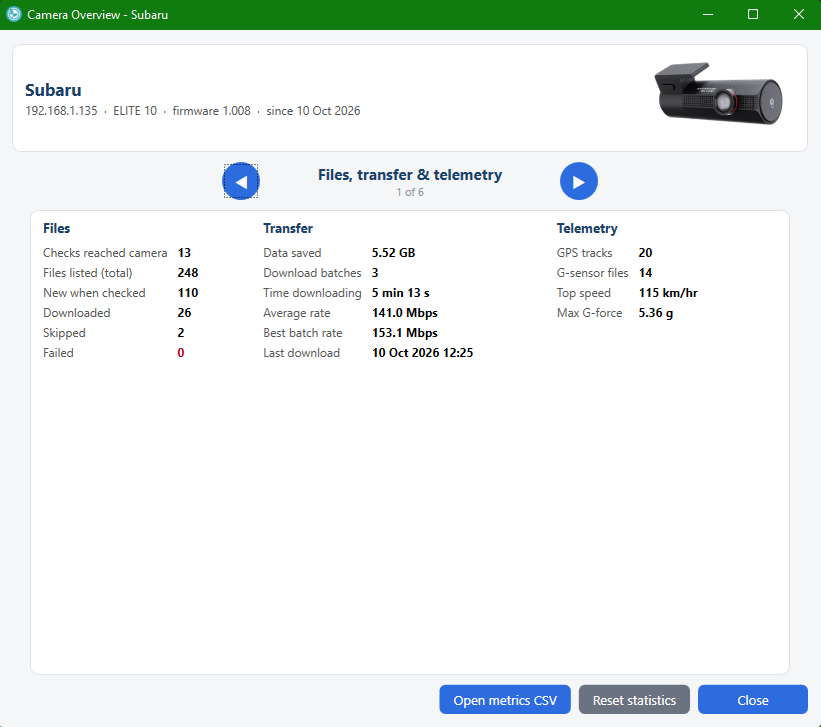The width and height of the screenshot is (821, 727).
Task: Click the 'Last download' label
Action: [x=302, y=353]
